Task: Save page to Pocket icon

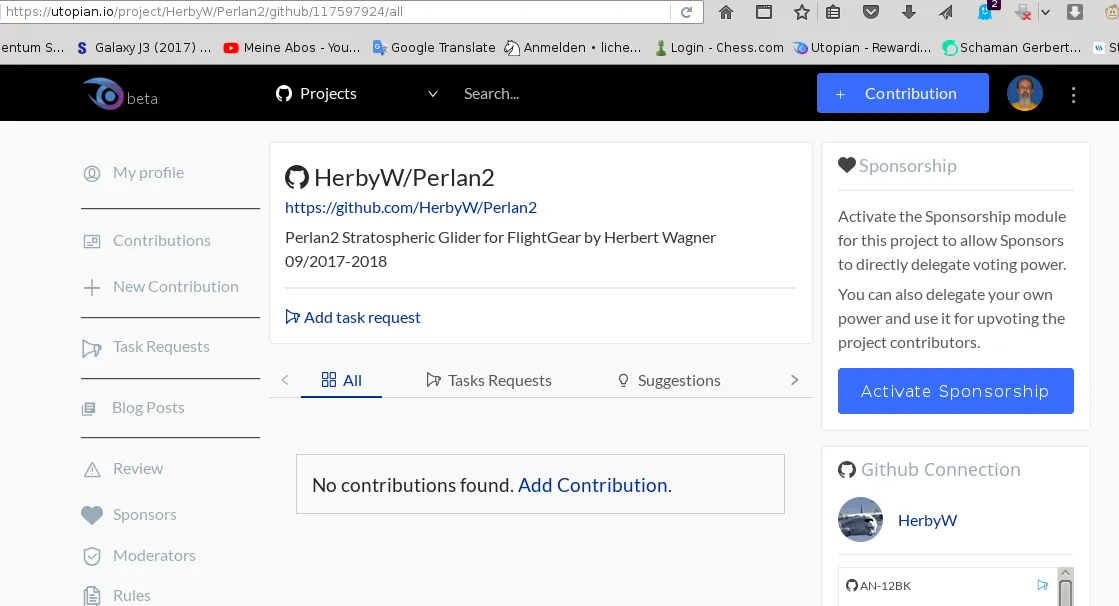Action: [x=871, y=12]
